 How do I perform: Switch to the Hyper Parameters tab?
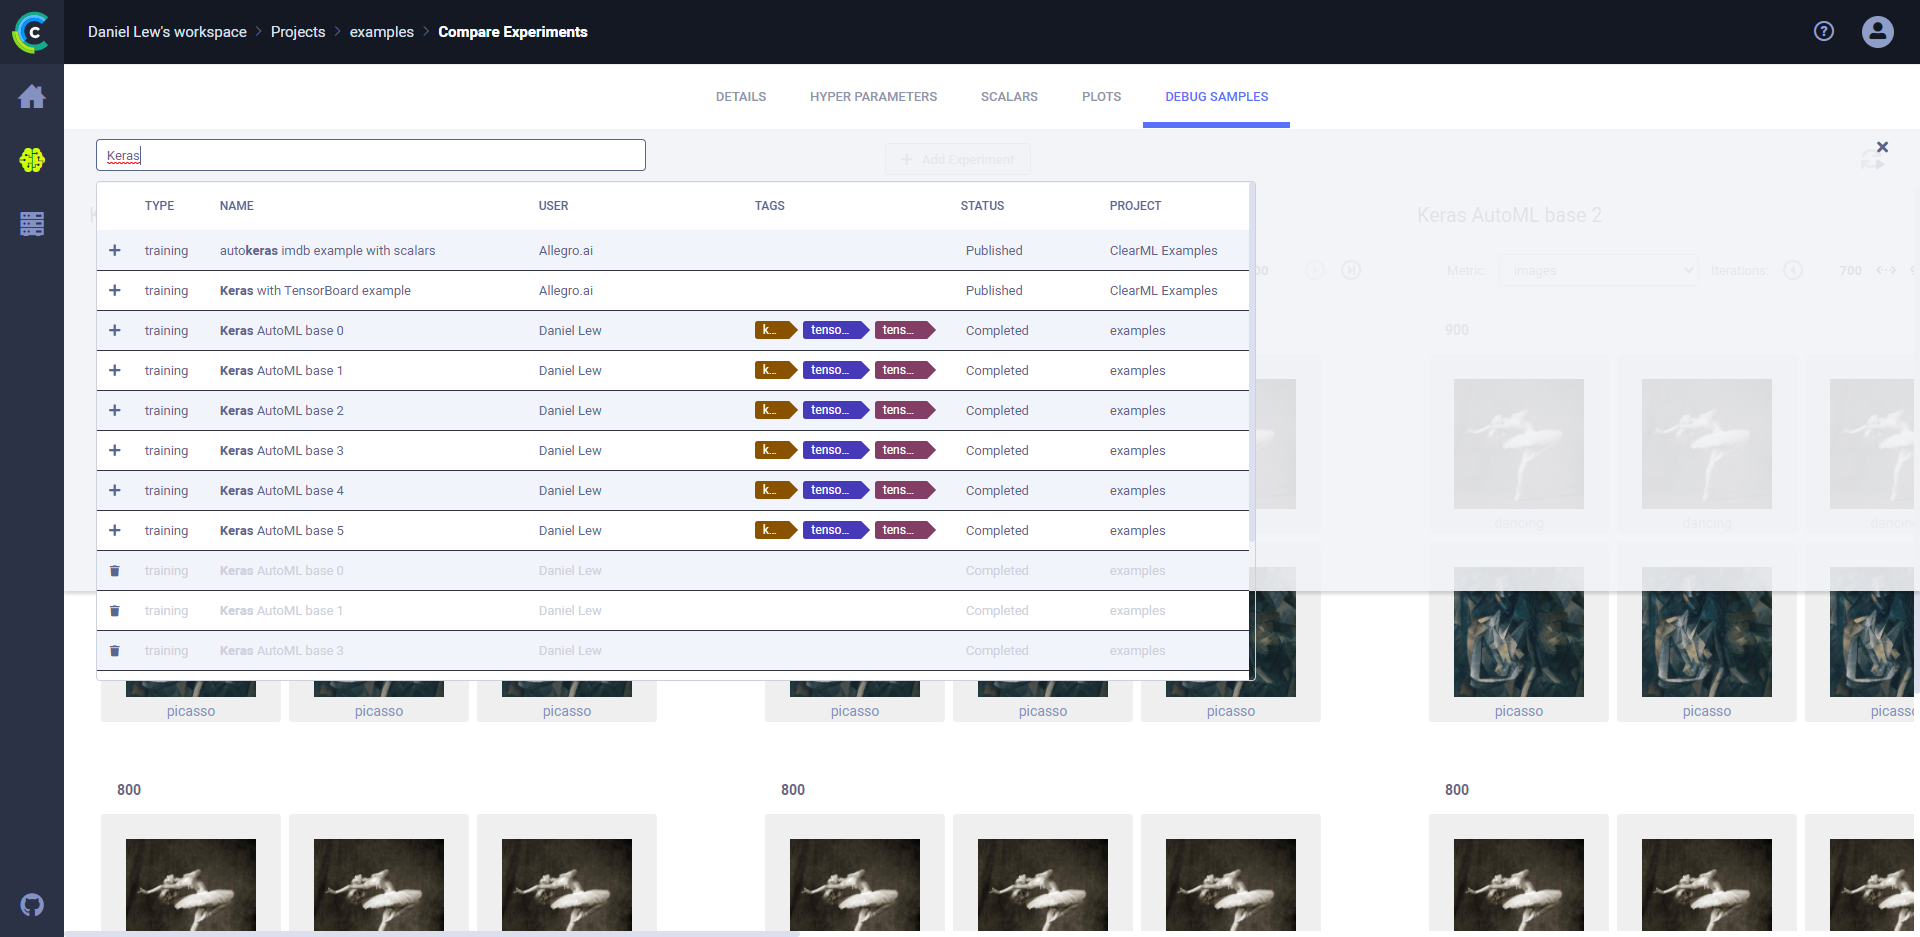[873, 97]
